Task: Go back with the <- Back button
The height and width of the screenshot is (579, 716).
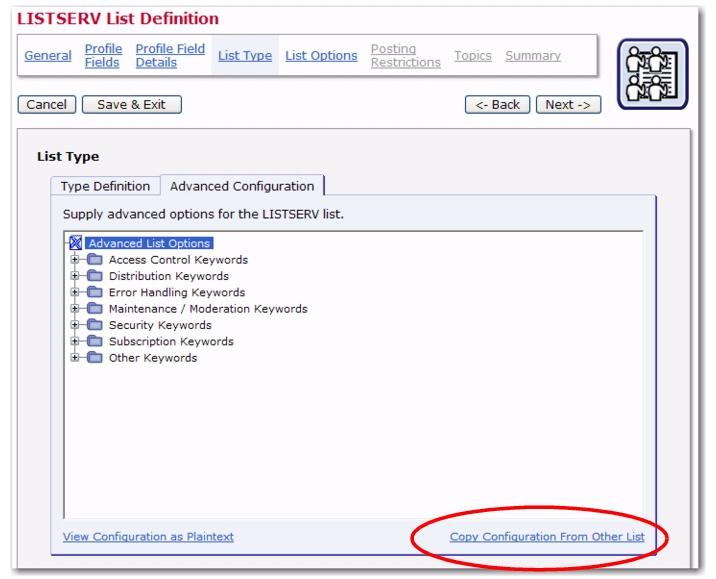Action: (x=497, y=105)
